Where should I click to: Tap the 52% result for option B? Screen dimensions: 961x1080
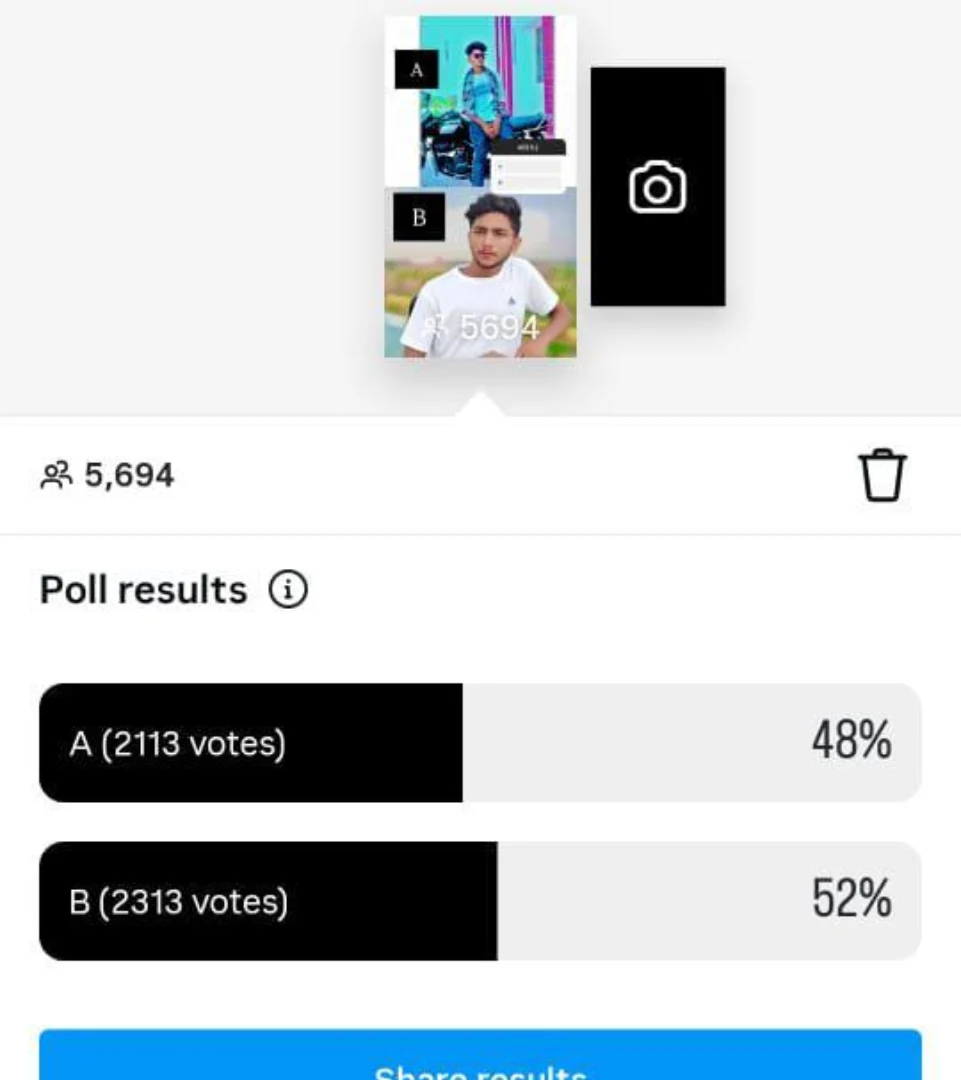pyautogui.click(x=850, y=900)
